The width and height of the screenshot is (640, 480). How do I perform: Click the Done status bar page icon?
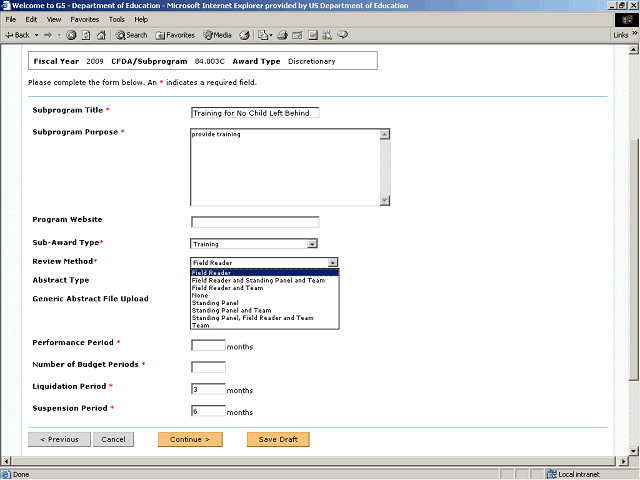point(6,474)
